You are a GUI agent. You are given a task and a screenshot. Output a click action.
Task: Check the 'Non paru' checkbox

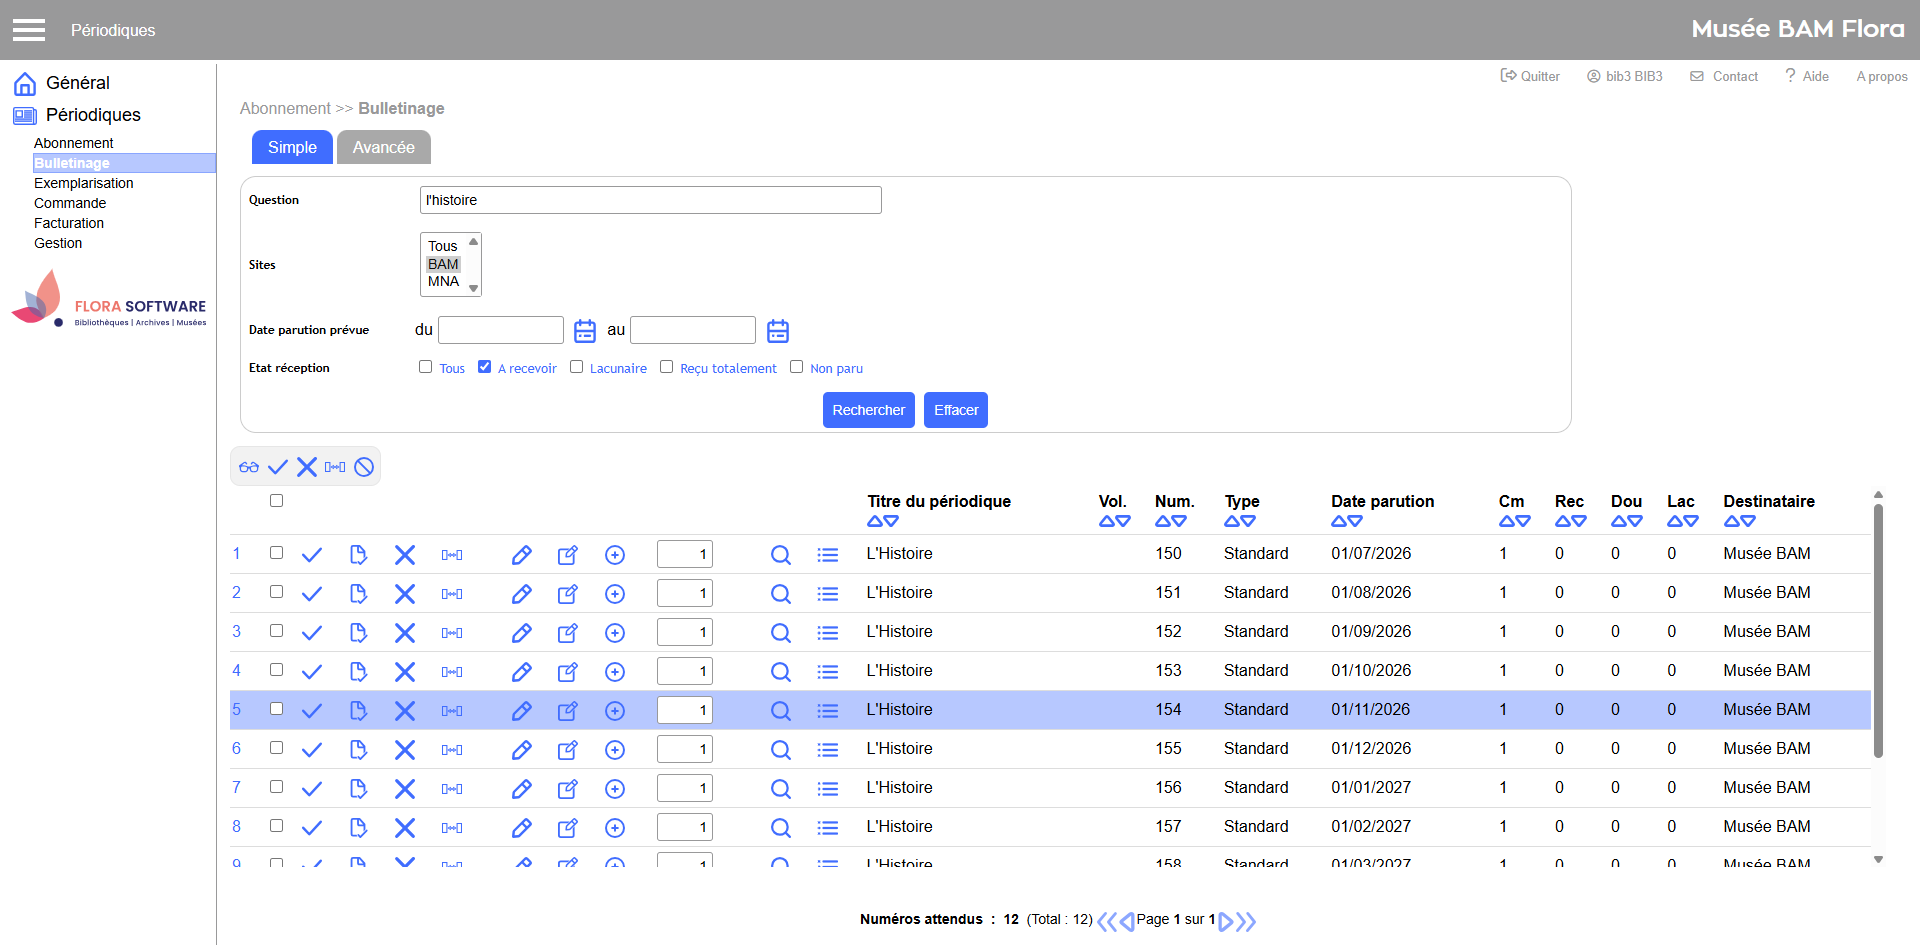click(797, 367)
